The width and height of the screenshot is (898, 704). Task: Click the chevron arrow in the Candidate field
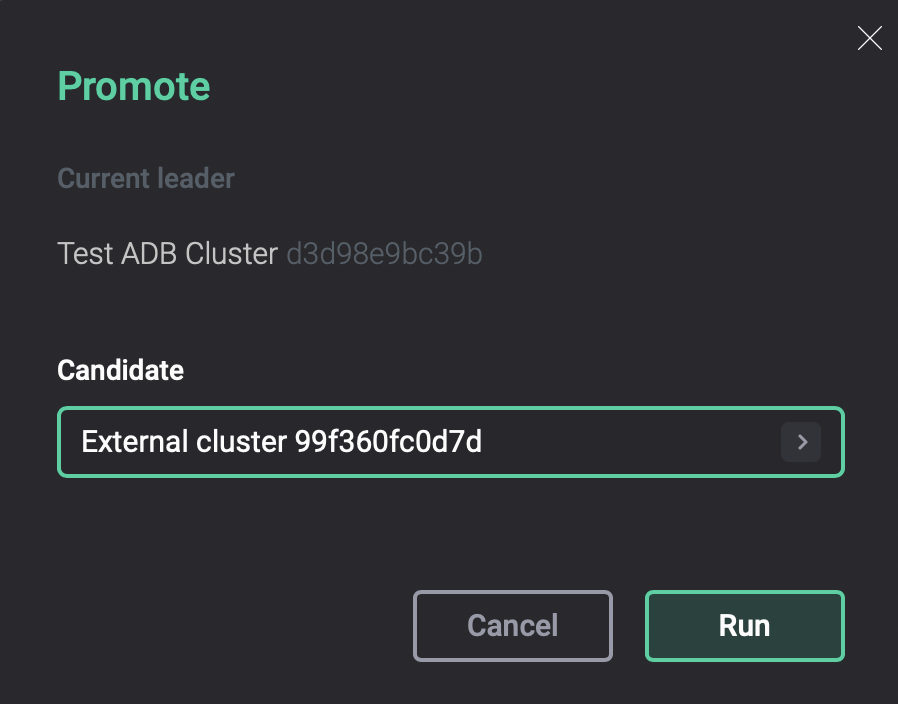[801, 442]
